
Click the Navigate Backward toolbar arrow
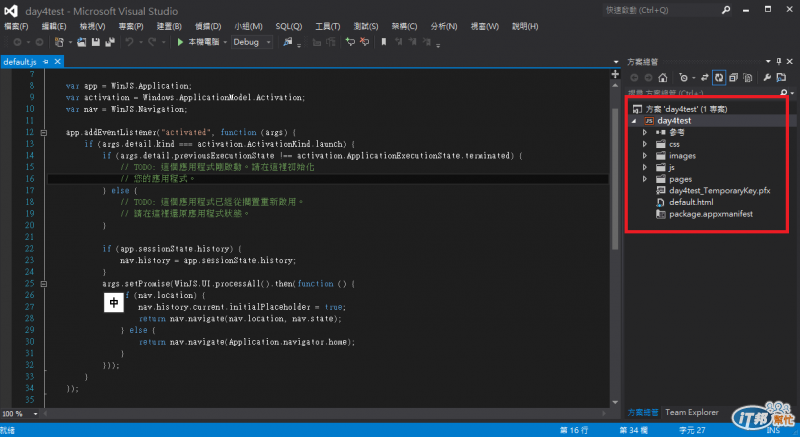click(17, 42)
